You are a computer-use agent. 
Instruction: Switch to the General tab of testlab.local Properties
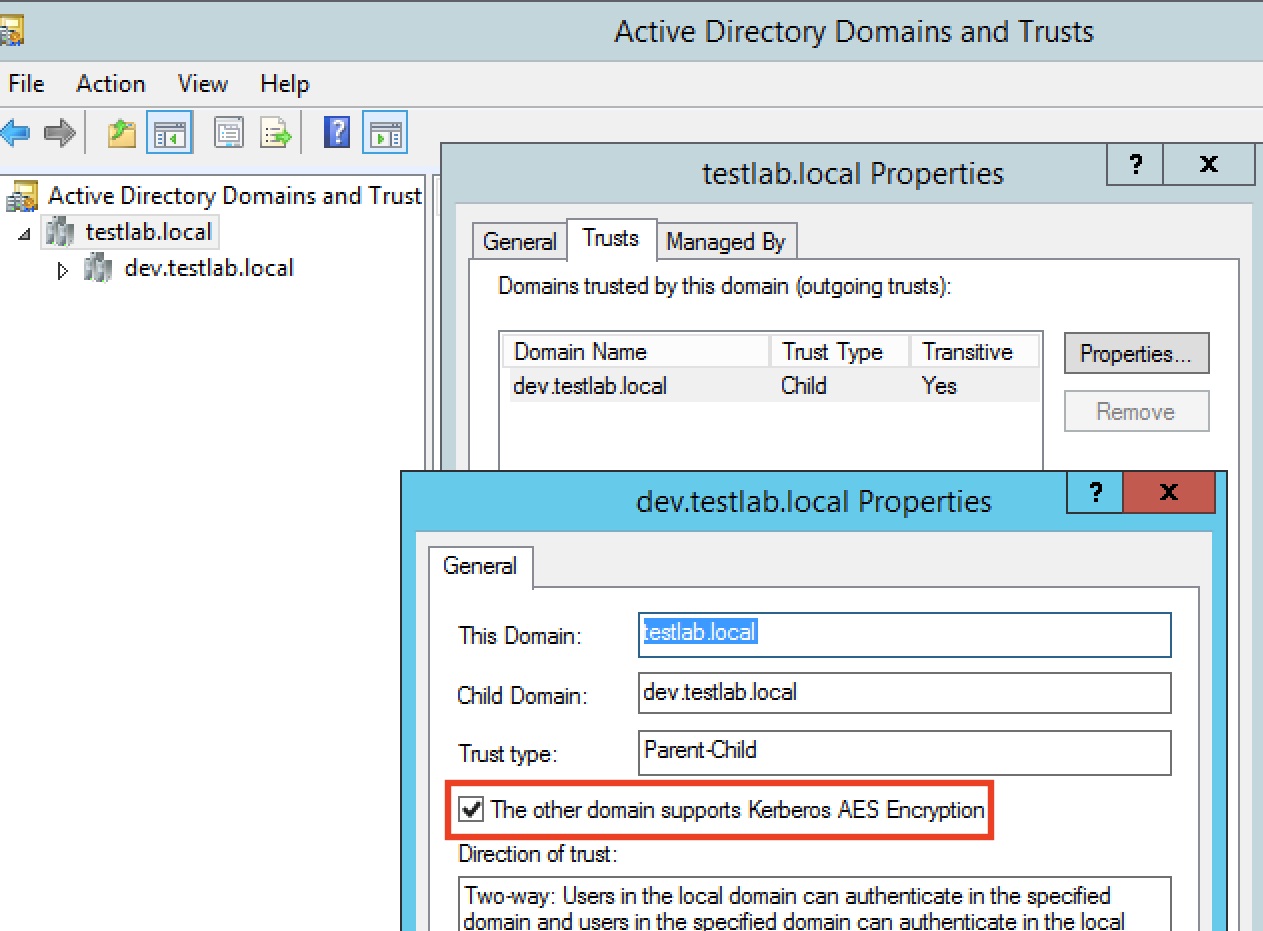519,242
